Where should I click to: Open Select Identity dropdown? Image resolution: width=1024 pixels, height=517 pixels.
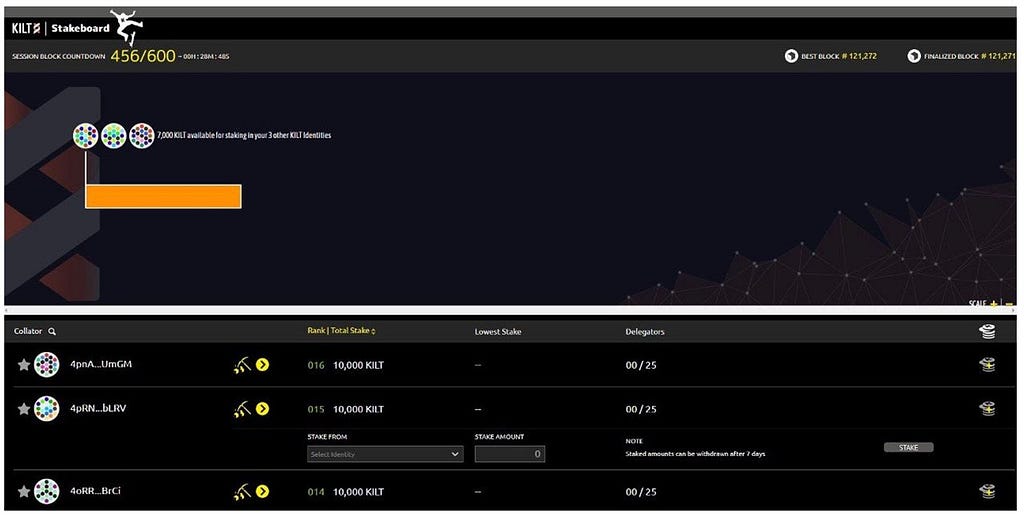[x=385, y=454]
